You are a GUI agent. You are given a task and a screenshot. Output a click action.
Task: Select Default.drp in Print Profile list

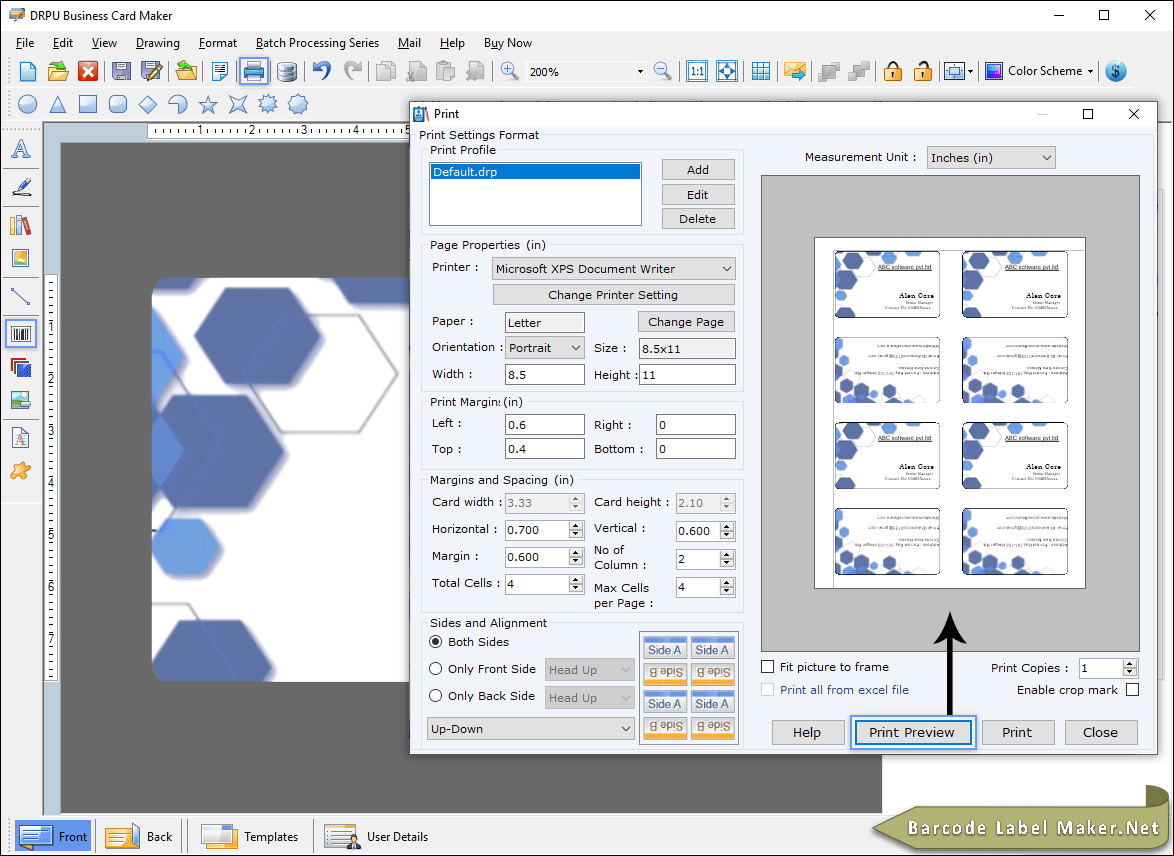tap(535, 172)
